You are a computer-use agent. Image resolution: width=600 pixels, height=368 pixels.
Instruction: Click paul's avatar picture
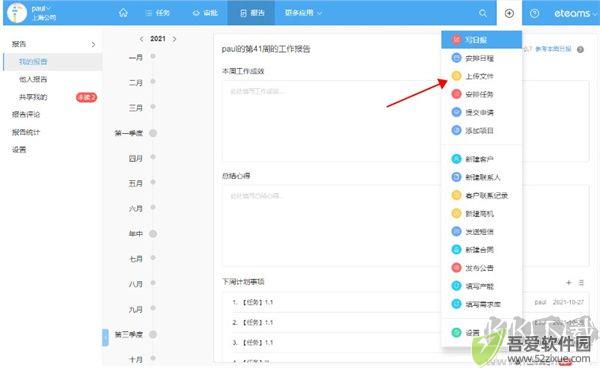[x=17, y=13]
